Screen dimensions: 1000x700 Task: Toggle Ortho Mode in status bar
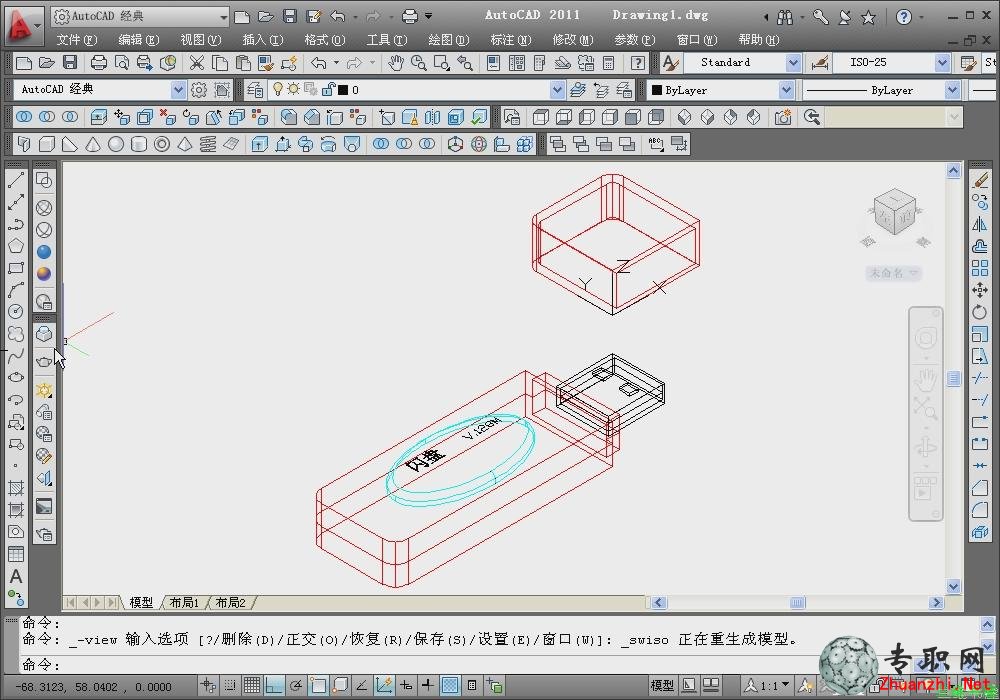[x=274, y=686]
